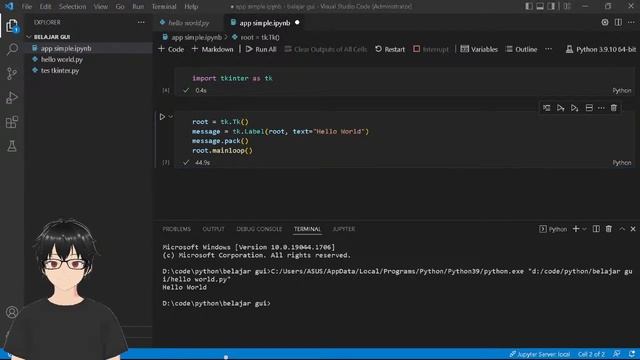Close the terminal panel
The width and height of the screenshot is (640, 360).
coord(633,229)
